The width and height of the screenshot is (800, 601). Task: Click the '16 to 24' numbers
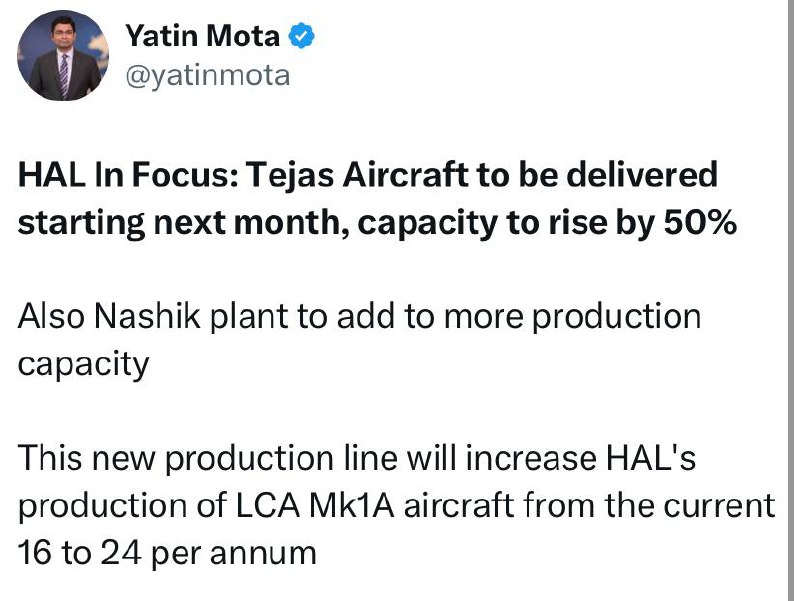coord(80,553)
